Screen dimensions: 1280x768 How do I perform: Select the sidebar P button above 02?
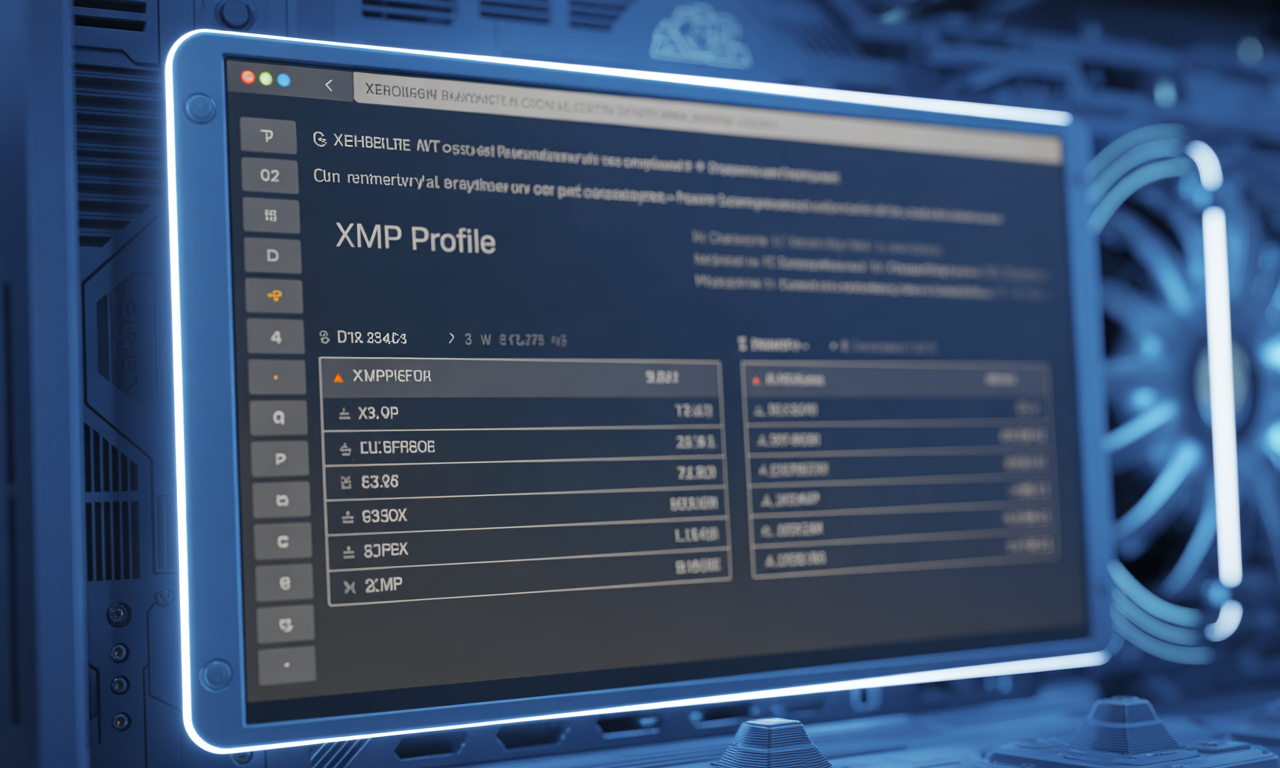click(268, 136)
